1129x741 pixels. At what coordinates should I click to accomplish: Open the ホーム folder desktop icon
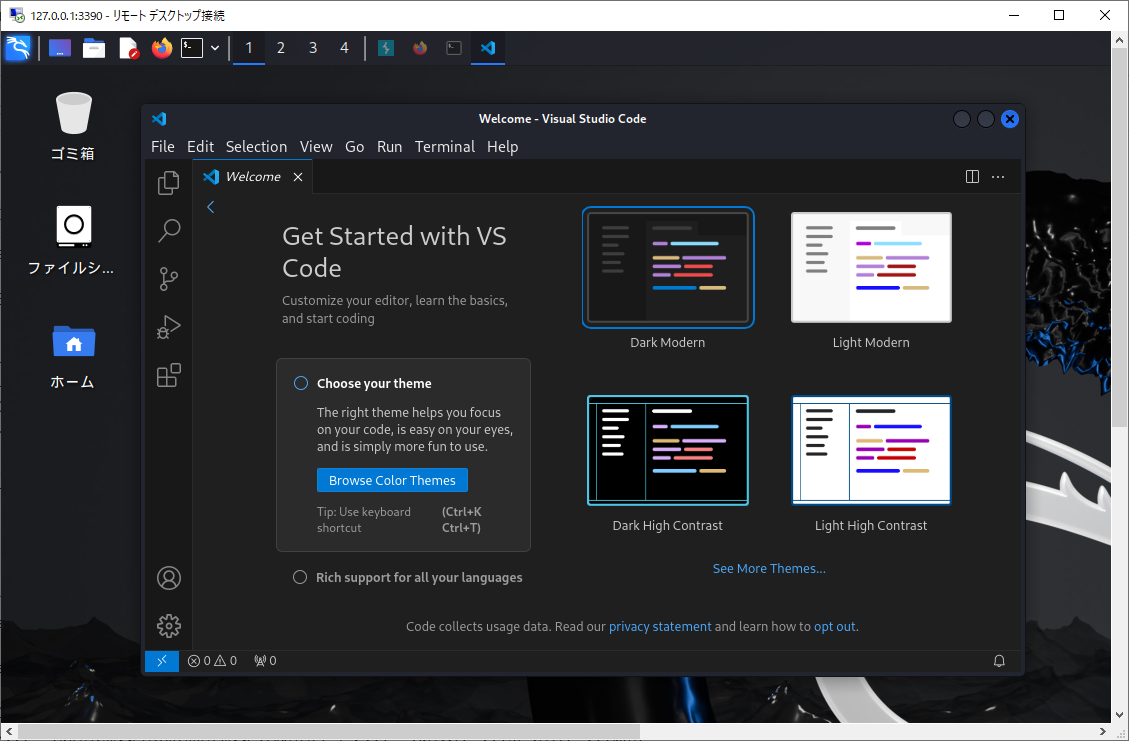73,356
